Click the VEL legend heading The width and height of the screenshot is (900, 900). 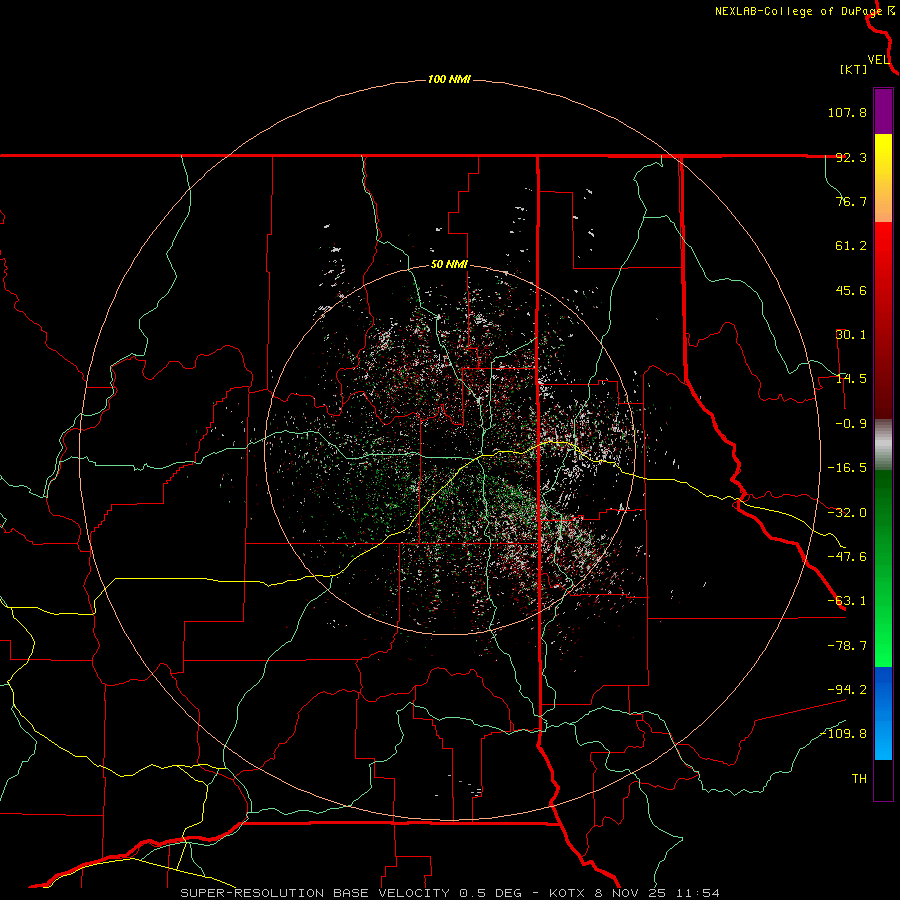878,59
